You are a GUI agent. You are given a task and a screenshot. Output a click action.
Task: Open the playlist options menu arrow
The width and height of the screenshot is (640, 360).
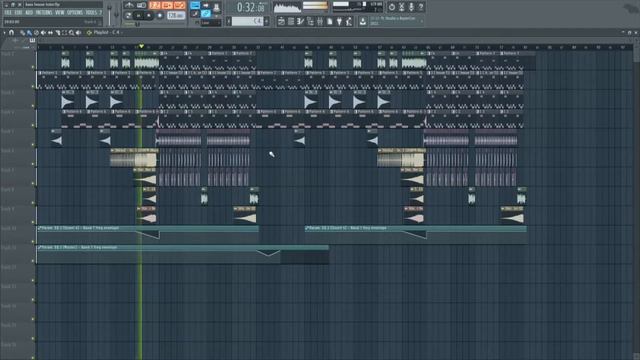[4, 33]
